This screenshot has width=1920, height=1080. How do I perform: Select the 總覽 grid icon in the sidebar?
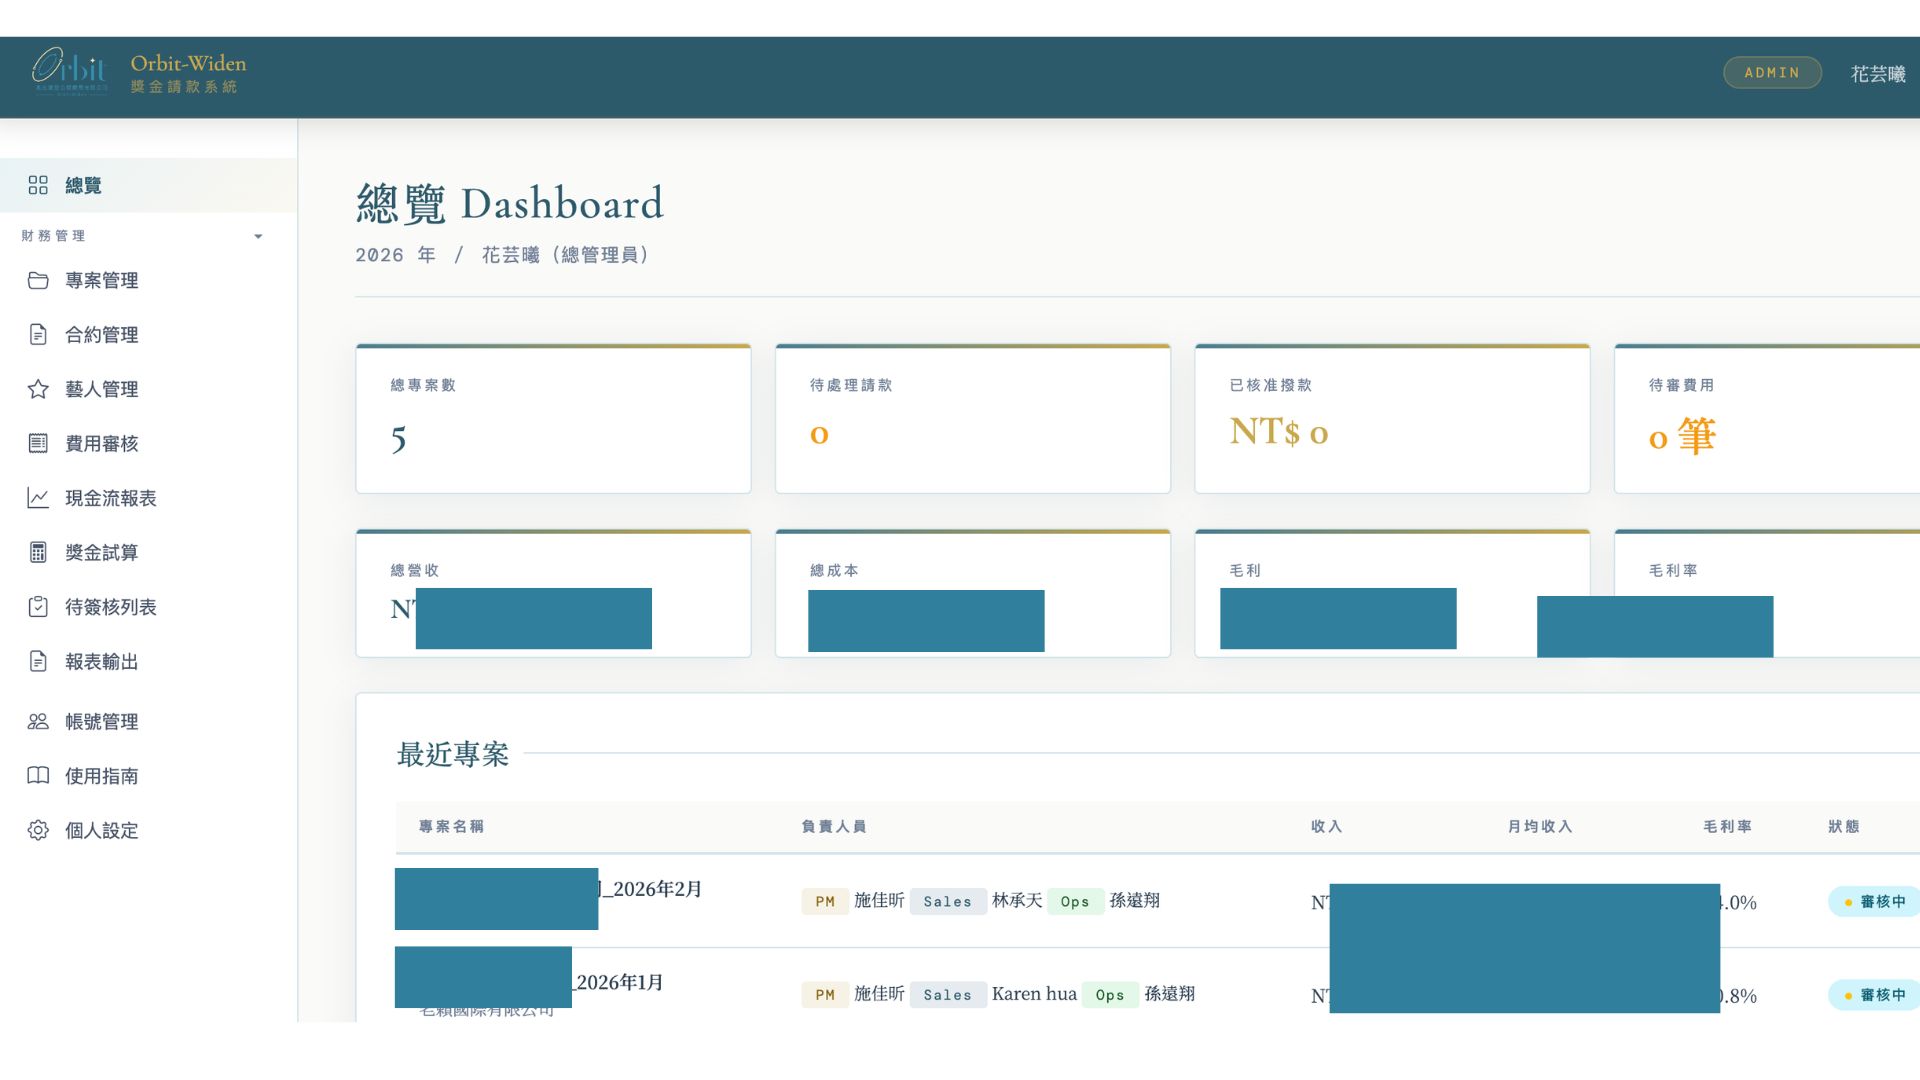(38, 185)
